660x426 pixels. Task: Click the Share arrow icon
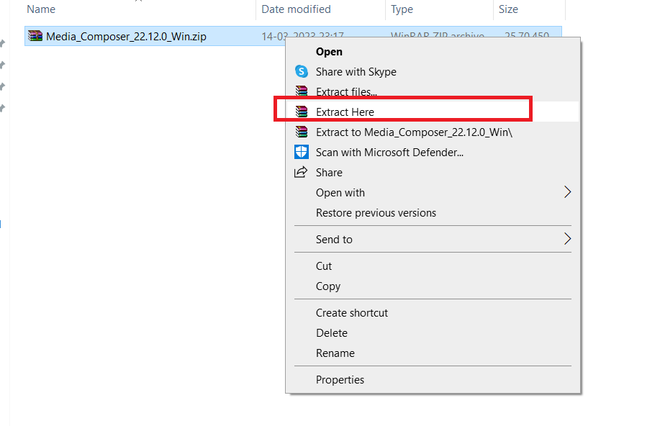coord(301,172)
